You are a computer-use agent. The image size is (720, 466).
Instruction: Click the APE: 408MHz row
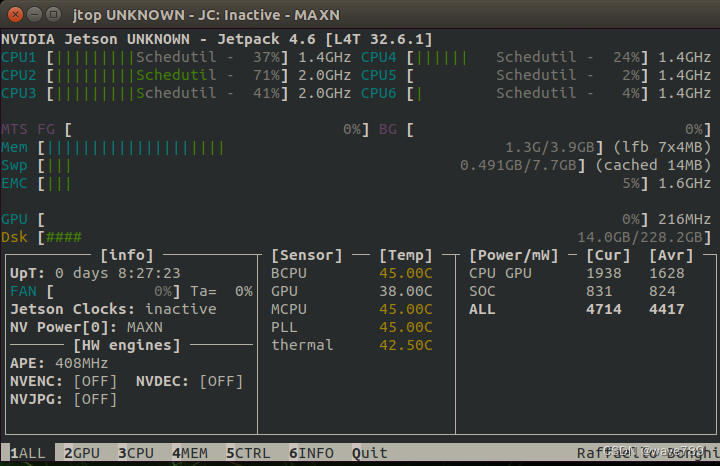point(59,363)
